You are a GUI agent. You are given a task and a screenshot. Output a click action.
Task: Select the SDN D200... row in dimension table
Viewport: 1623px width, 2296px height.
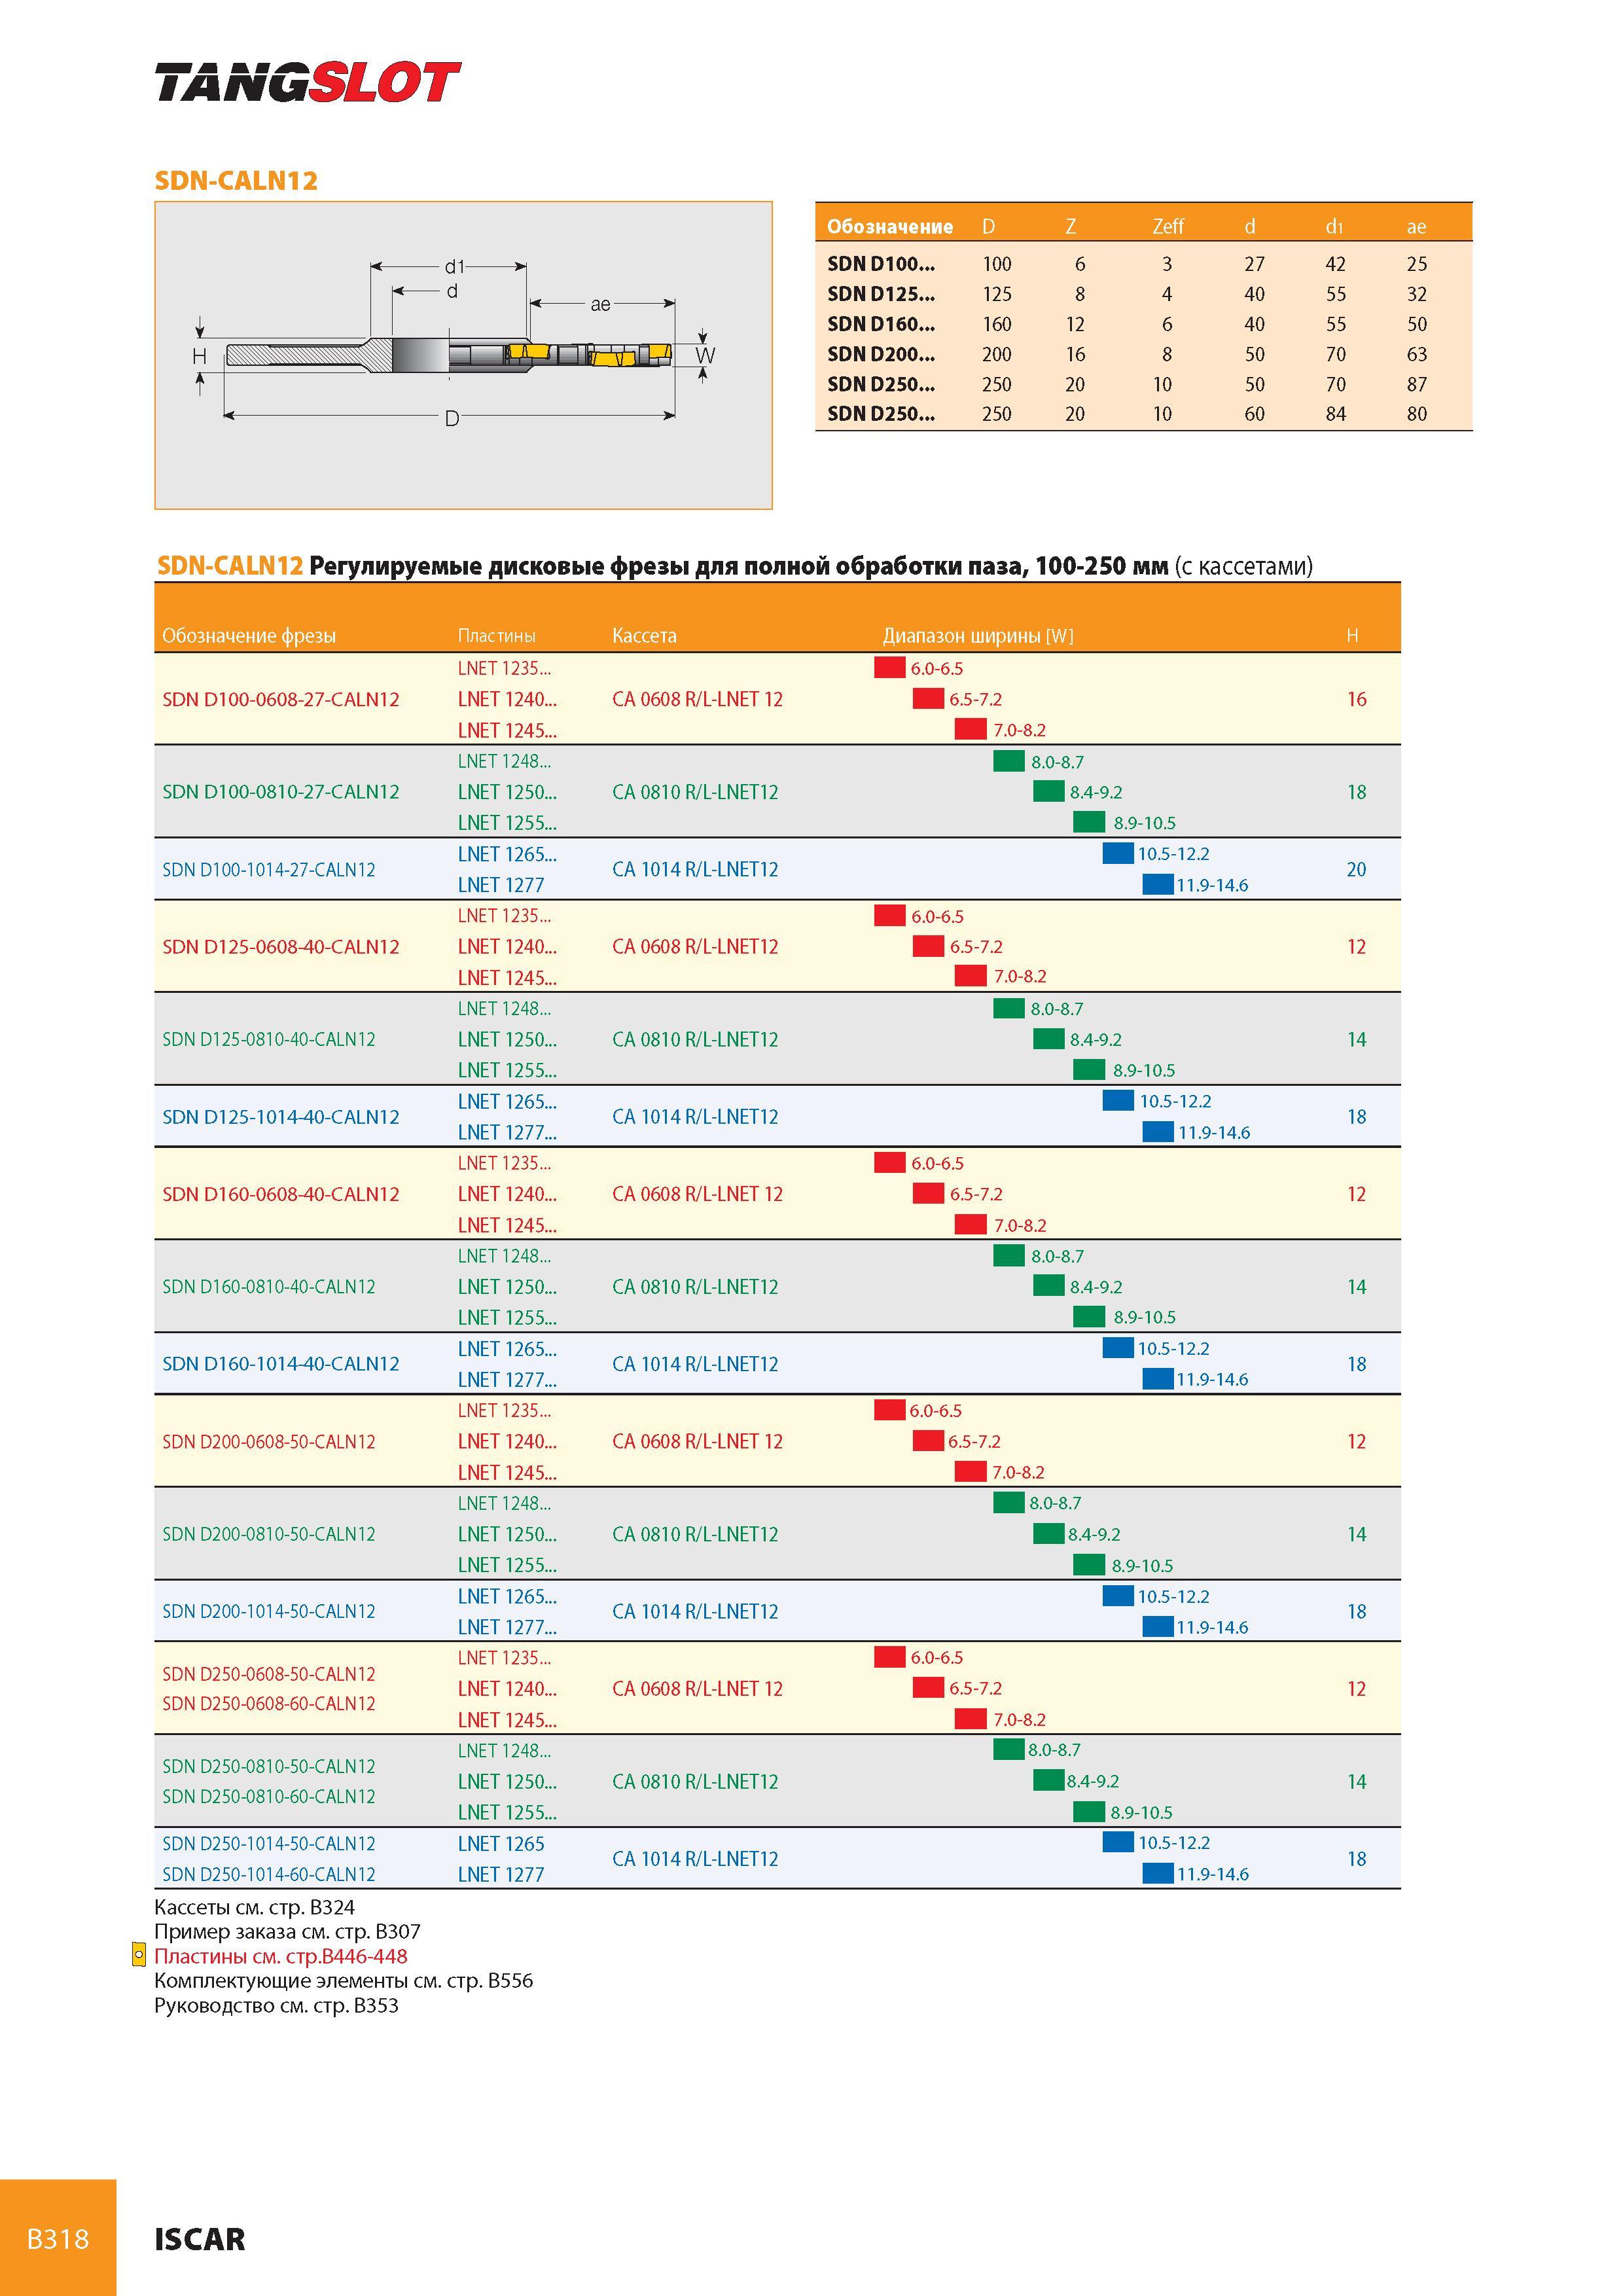[1143, 354]
